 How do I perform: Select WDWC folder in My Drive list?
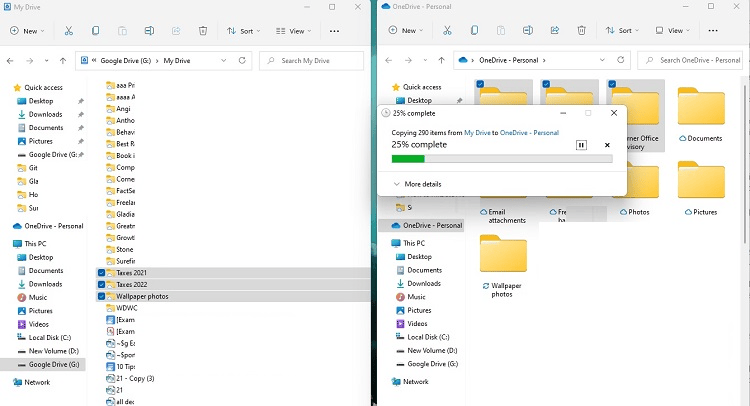coord(121,308)
